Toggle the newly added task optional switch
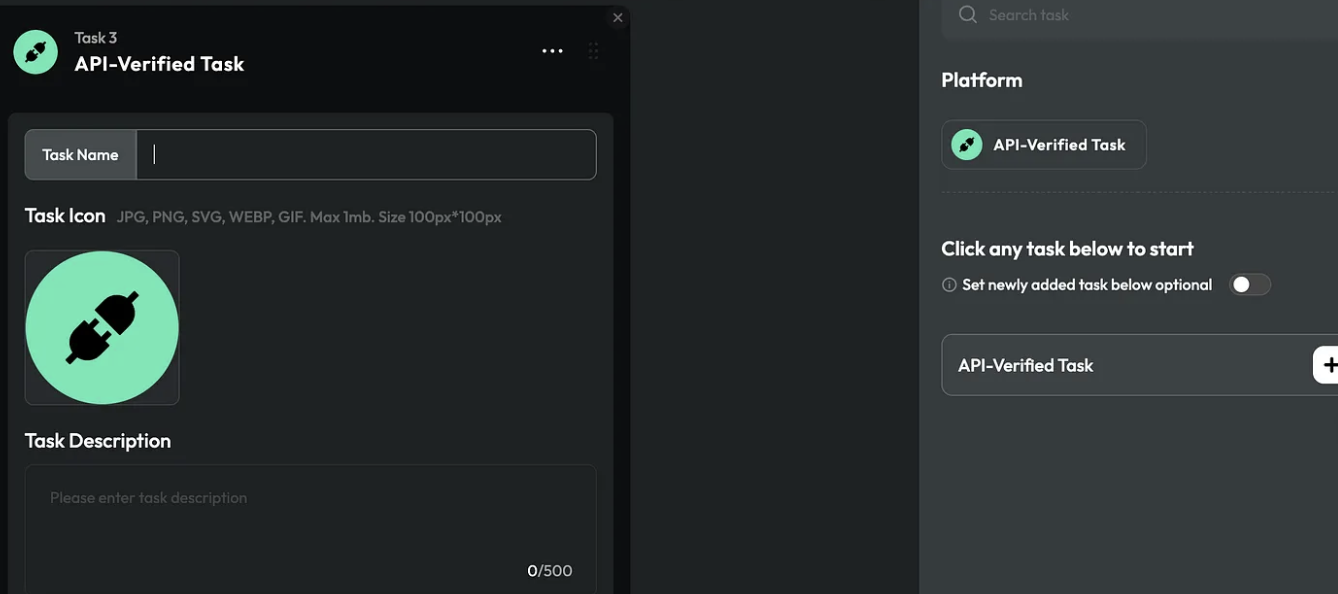The height and width of the screenshot is (594, 1338). [x=1249, y=285]
